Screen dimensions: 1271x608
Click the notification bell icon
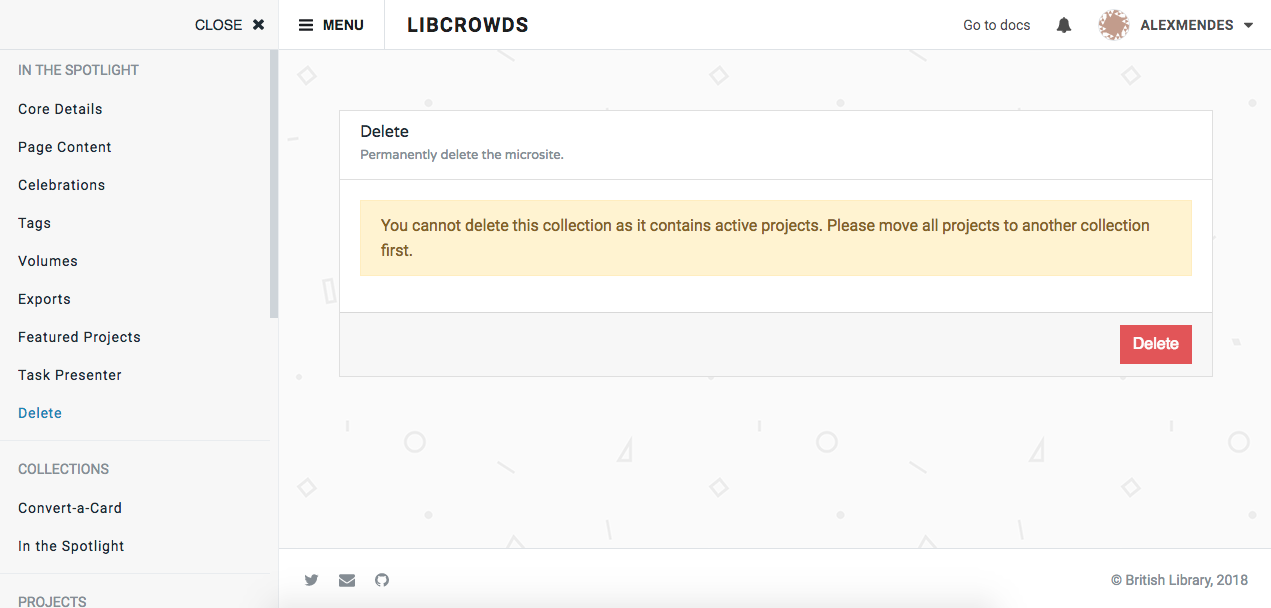(1063, 24)
